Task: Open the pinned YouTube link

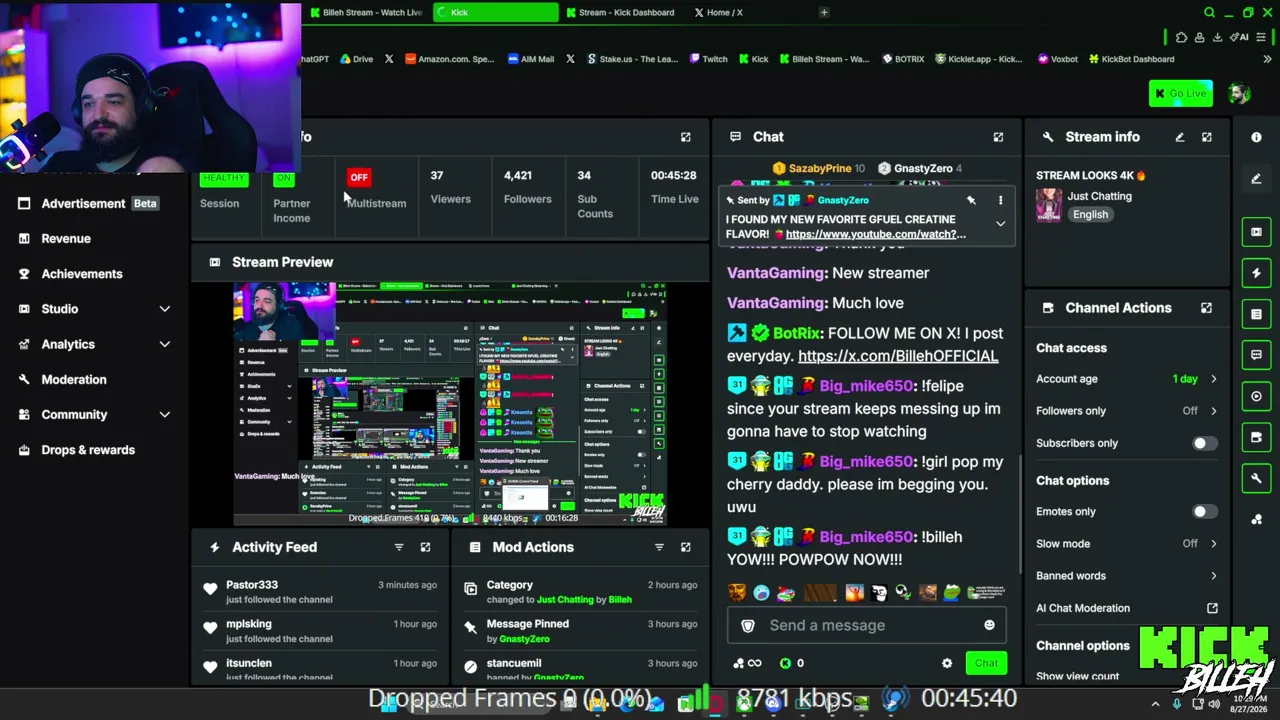Action: click(876, 234)
